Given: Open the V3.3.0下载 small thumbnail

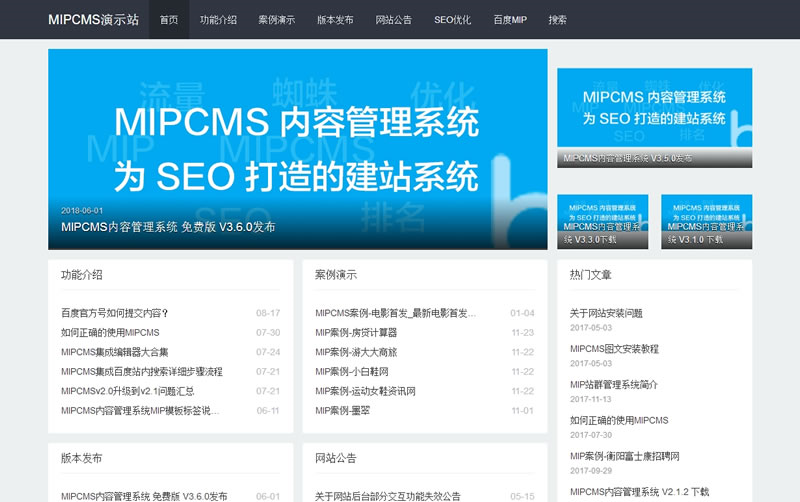Looking at the screenshot, I should pyautogui.click(x=603, y=221).
